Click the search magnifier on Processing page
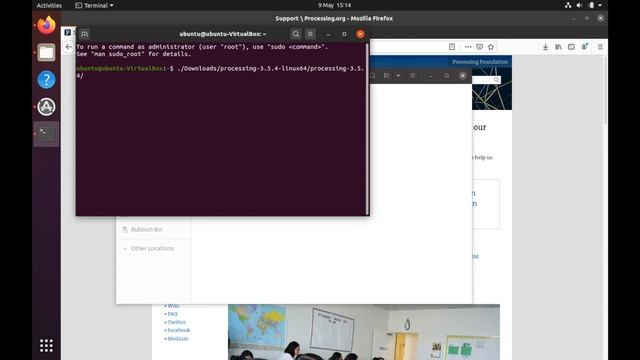Viewport: 640px width, 360px height. coord(496,80)
